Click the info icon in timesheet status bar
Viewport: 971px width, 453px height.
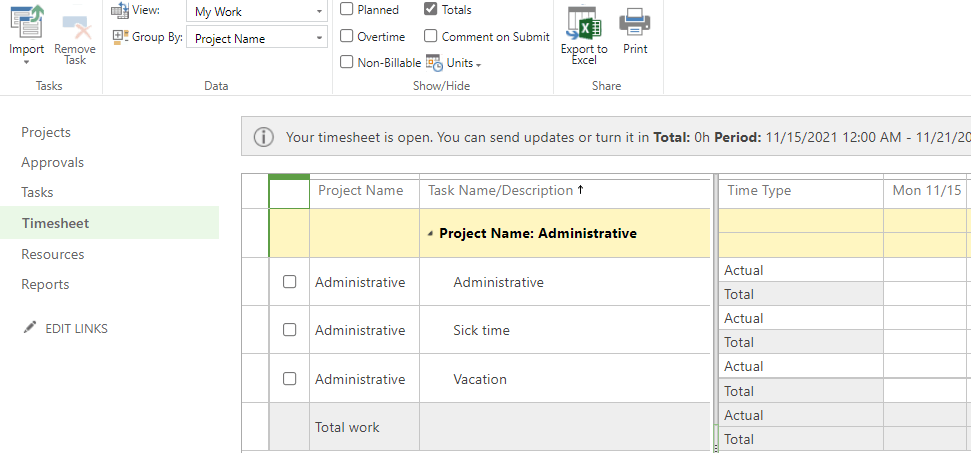(264, 137)
